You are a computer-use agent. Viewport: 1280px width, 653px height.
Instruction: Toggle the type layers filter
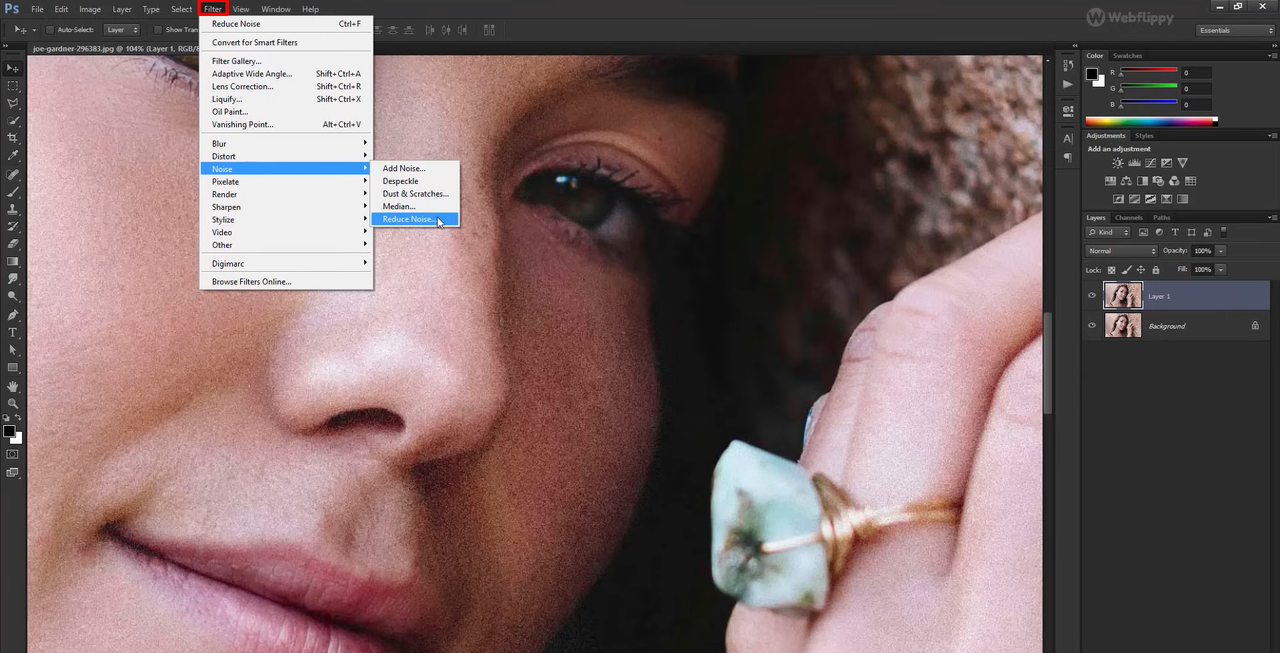(x=1175, y=232)
